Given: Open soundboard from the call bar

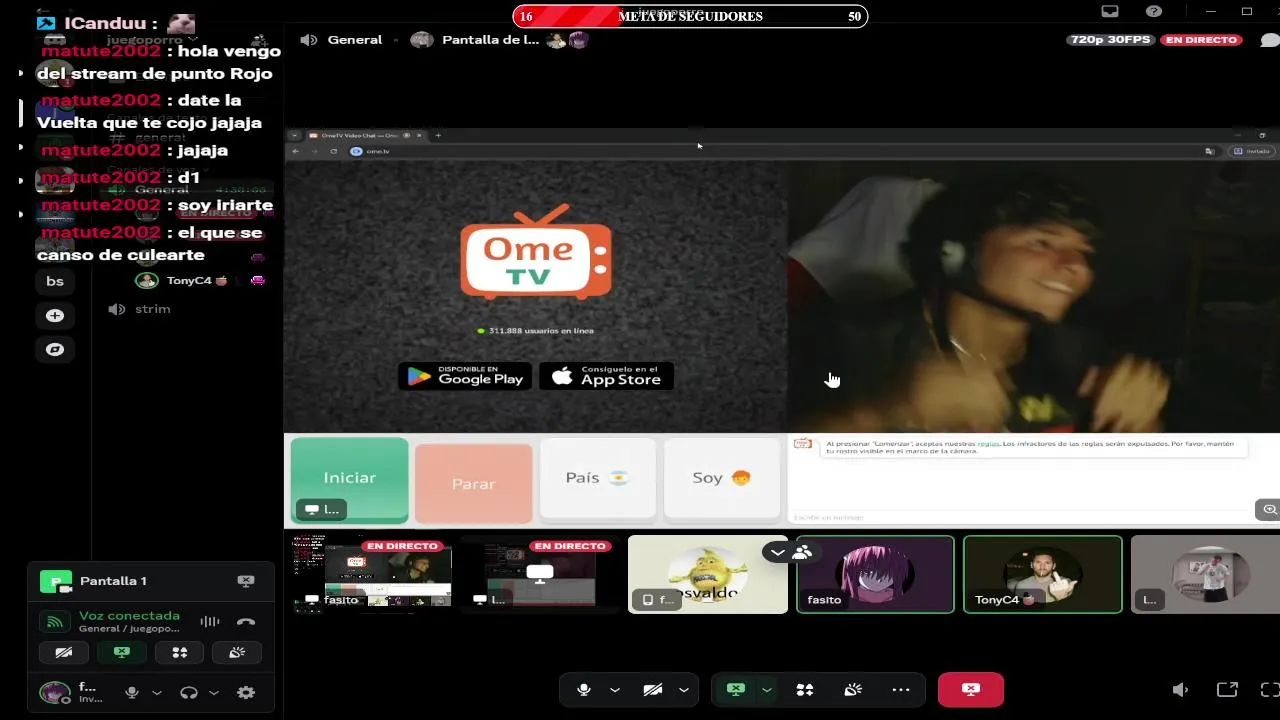Looking at the screenshot, I should tap(853, 690).
